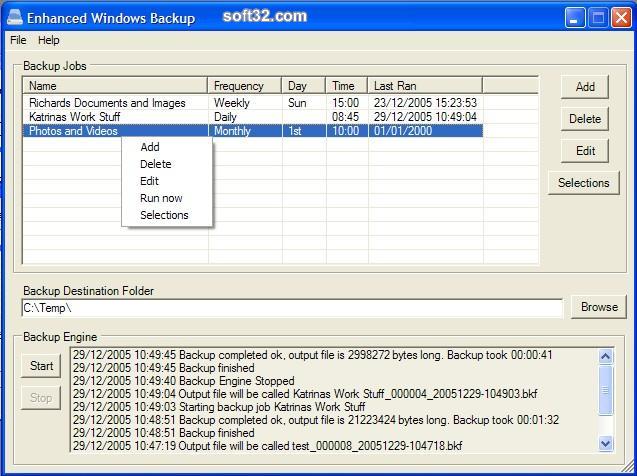Click the Edit button on the right
Viewport: 637px width, 476px height.
(585, 151)
